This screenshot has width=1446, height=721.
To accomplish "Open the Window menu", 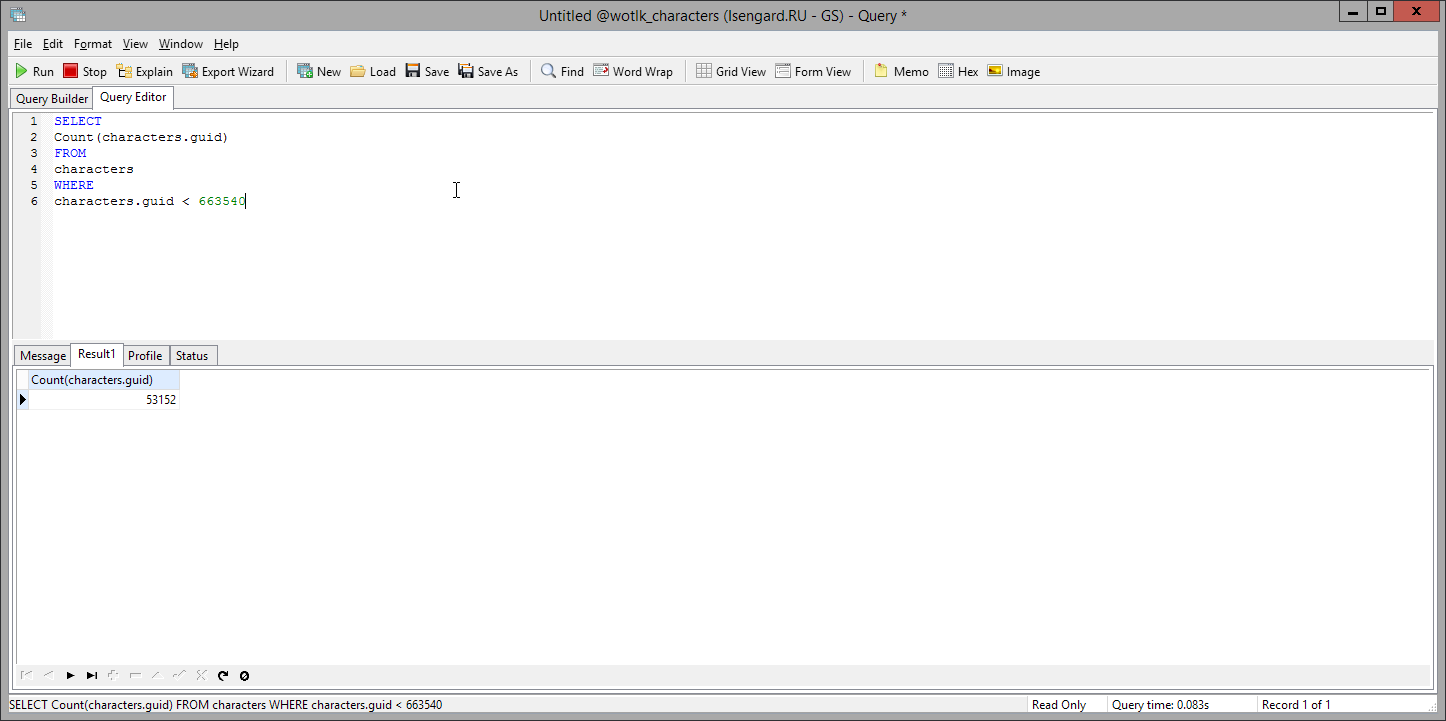I will [181, 44].
